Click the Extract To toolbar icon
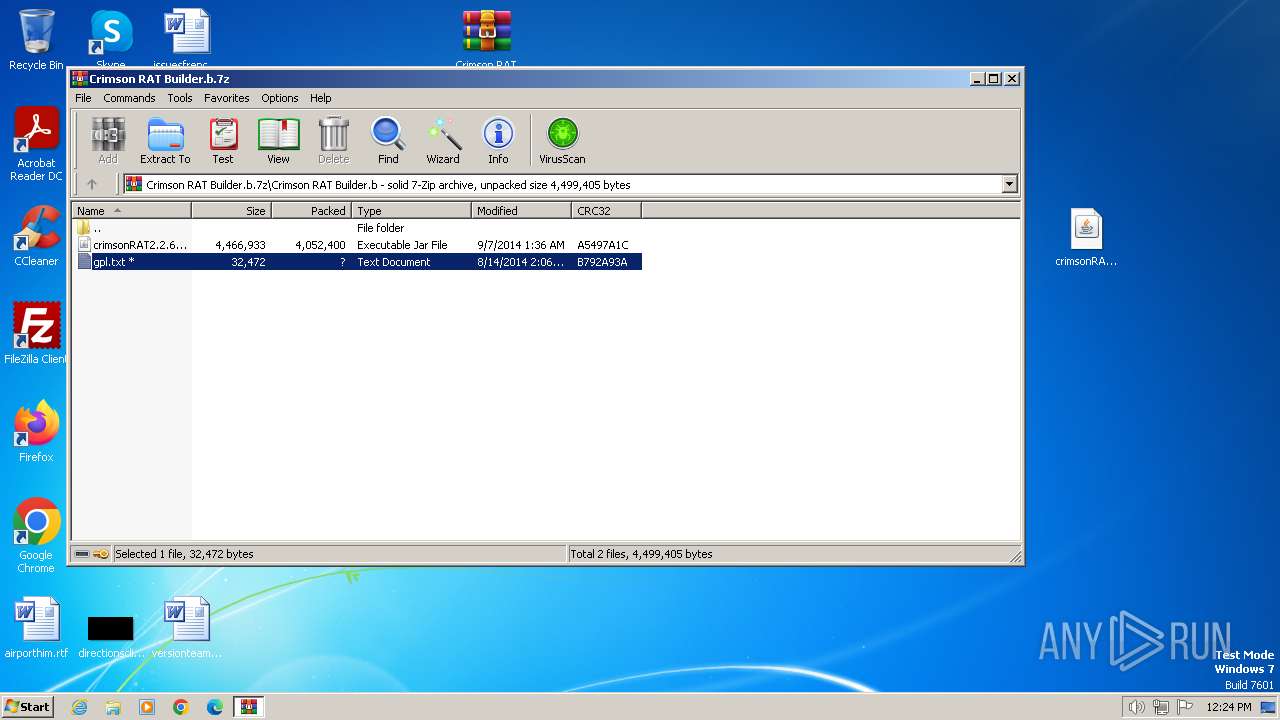This screenshot has height=720, width=1280. [165, 141]
